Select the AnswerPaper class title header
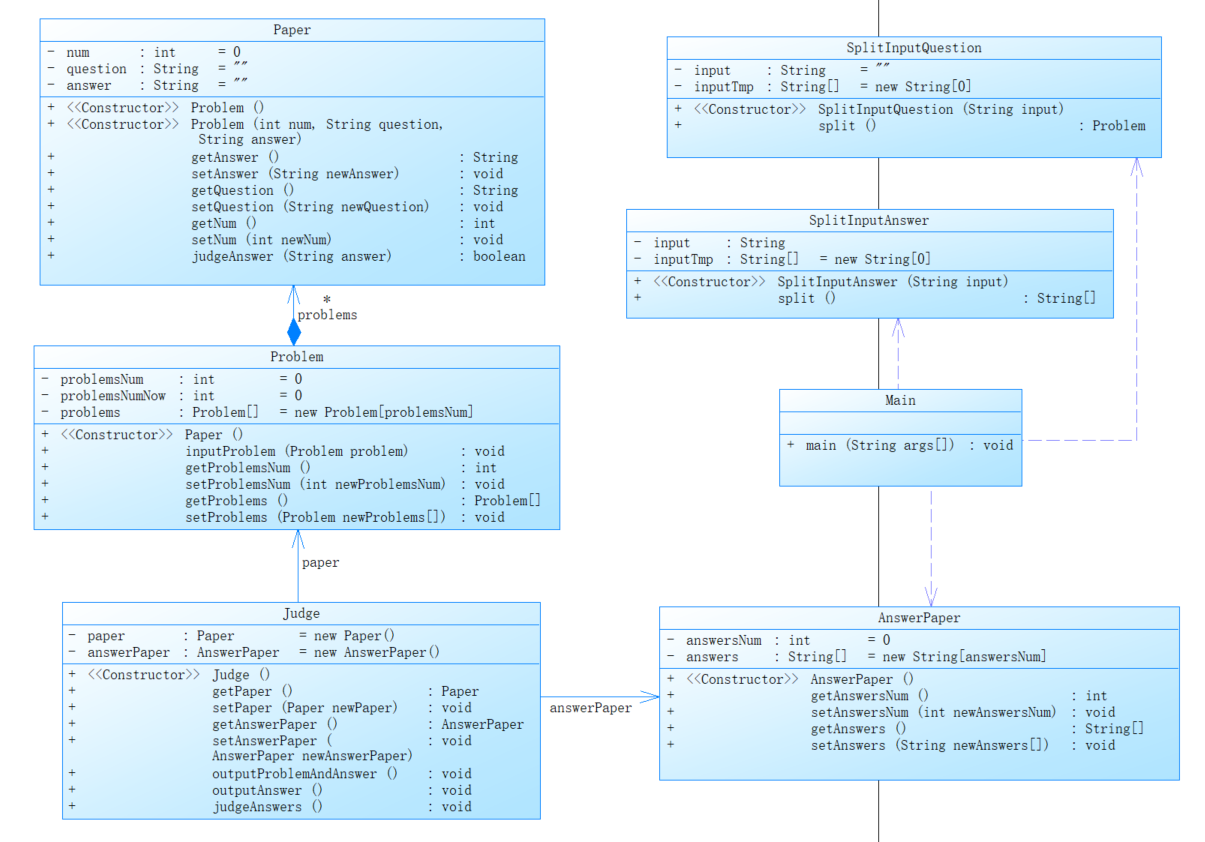1205x842 pixels. (919, 618)
